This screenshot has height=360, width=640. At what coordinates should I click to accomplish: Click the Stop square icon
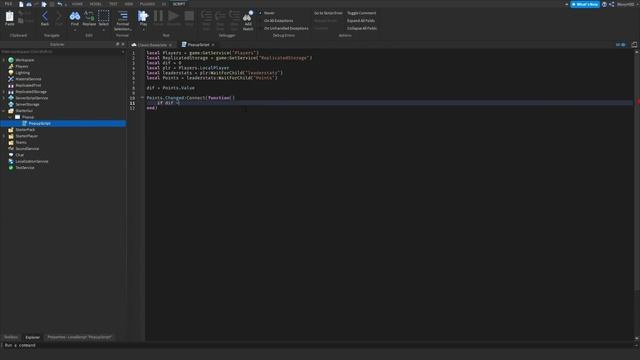189,16
